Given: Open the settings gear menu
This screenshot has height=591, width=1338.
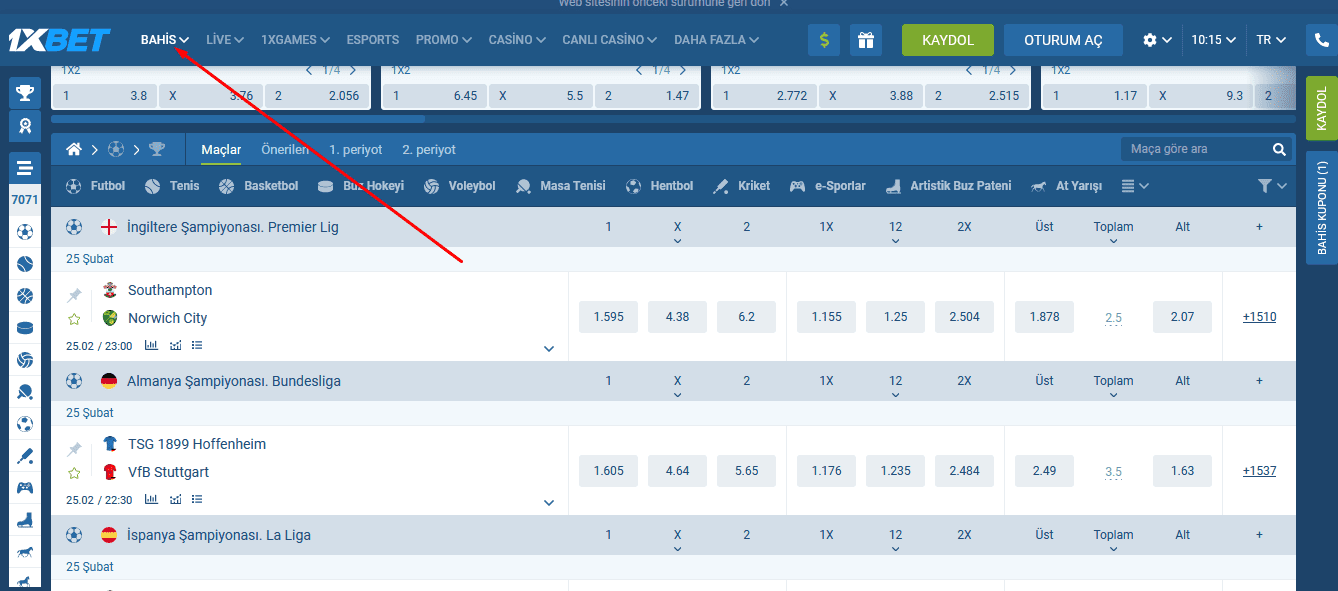Looking at the screenshot, I should (x=1157, y=40).
